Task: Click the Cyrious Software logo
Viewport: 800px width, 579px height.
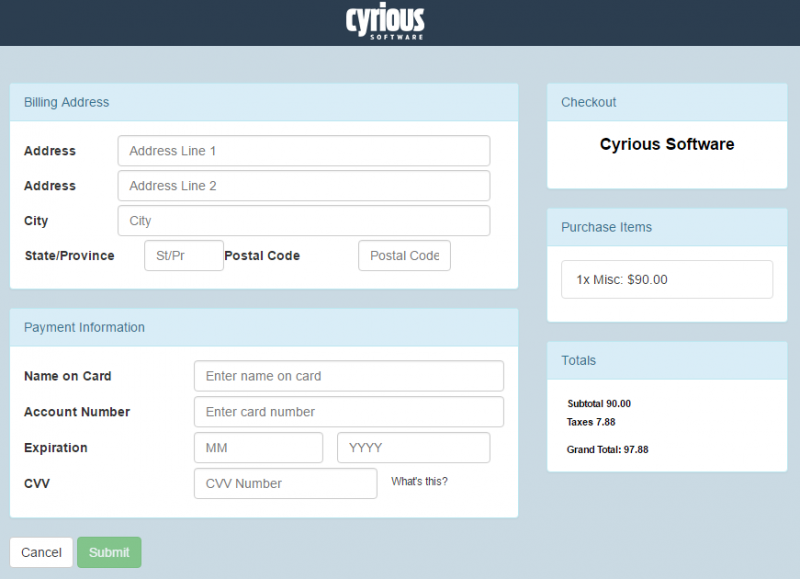Action: tap(385, 21)
